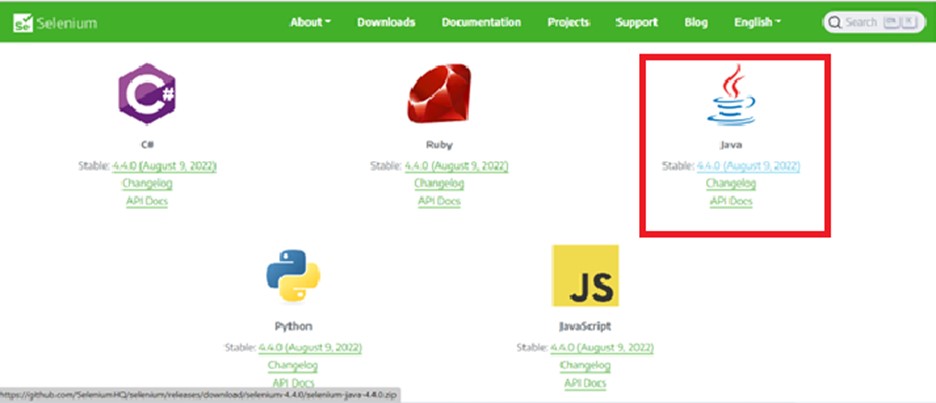Viewport: 936px width, 403px height.
Task: Open the C# API Docs link
Action: (147, 201)
